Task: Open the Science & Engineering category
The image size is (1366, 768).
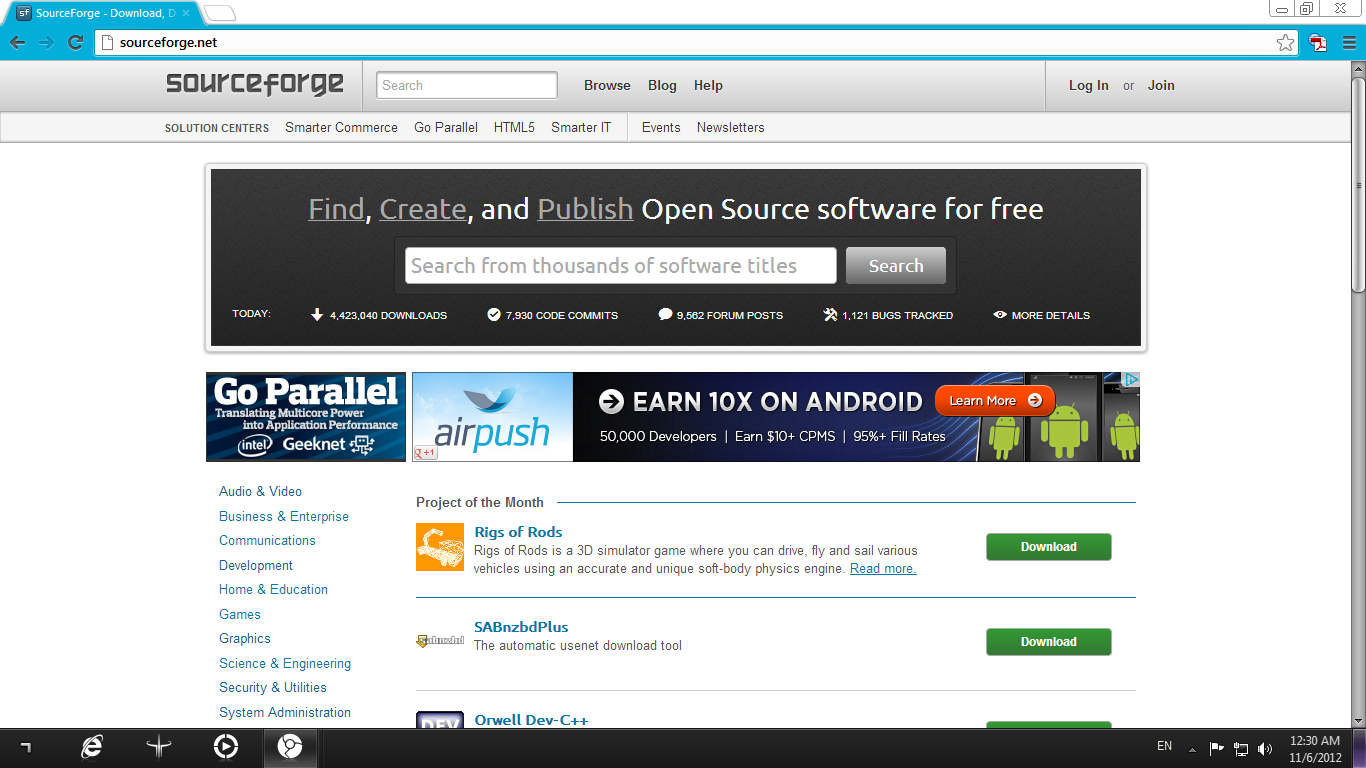Action: pyautogui.click(x=285, y=663)
